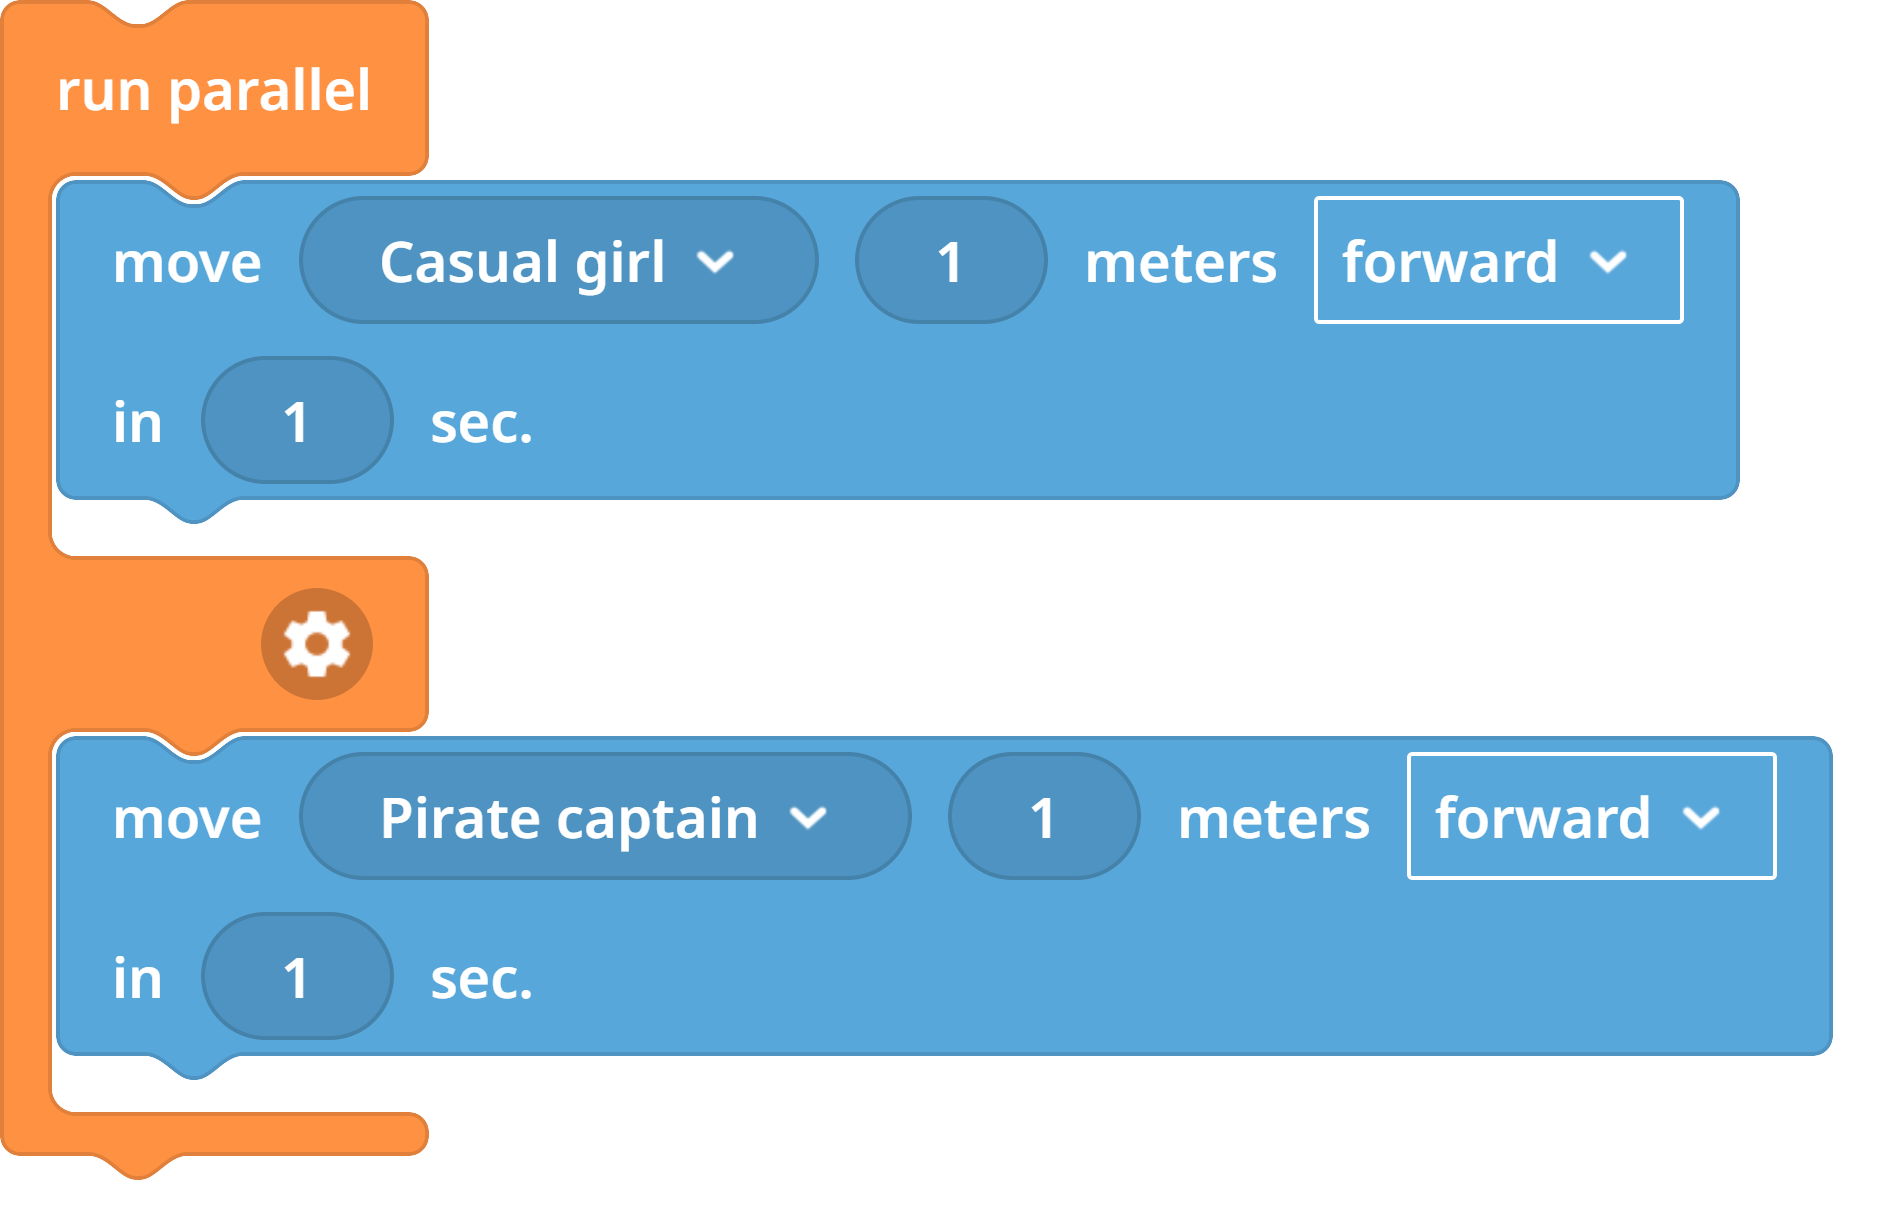Click the move label of Casual girl block

tap(187, 263)
